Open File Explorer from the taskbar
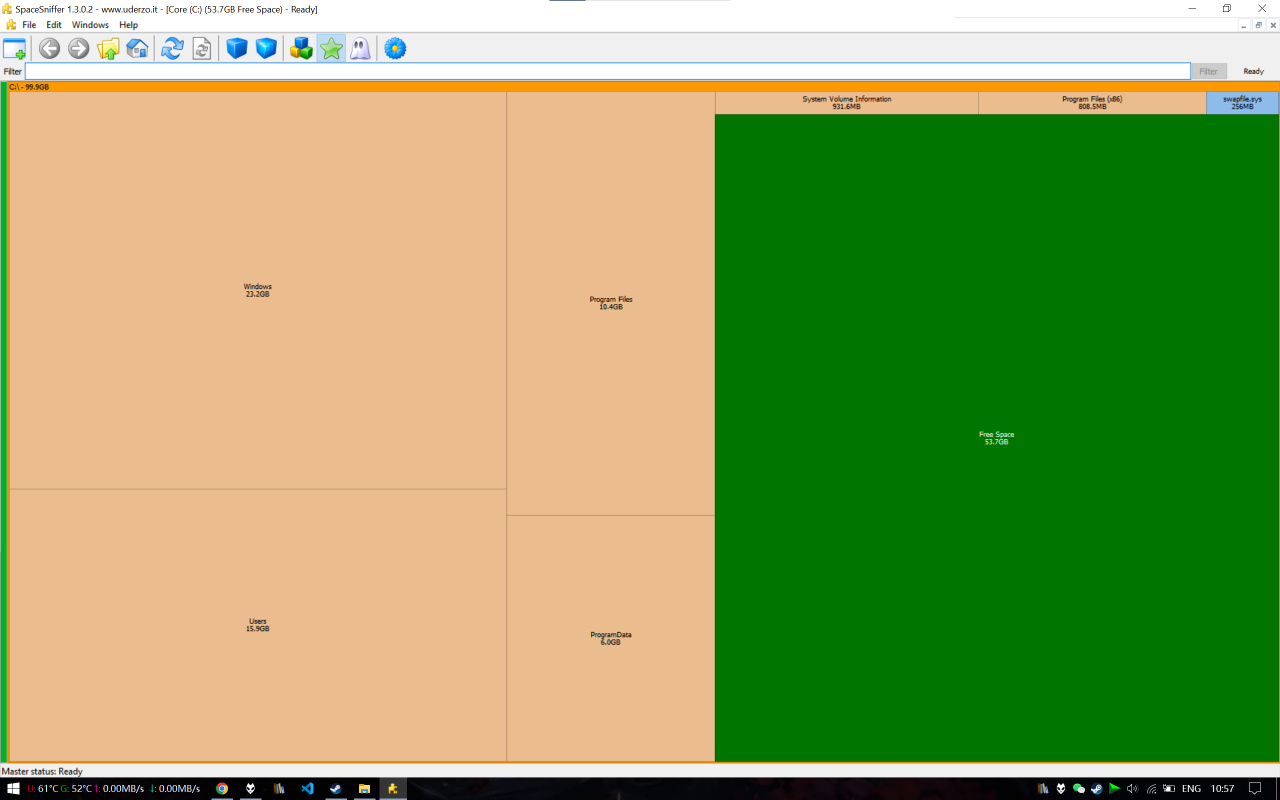 [x=365, y=789]
